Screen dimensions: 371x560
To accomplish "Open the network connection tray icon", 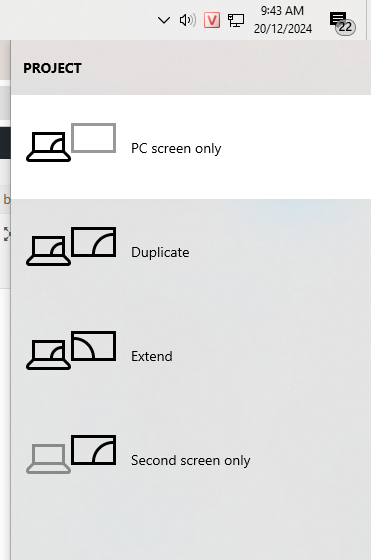I will tap(236, 20).
